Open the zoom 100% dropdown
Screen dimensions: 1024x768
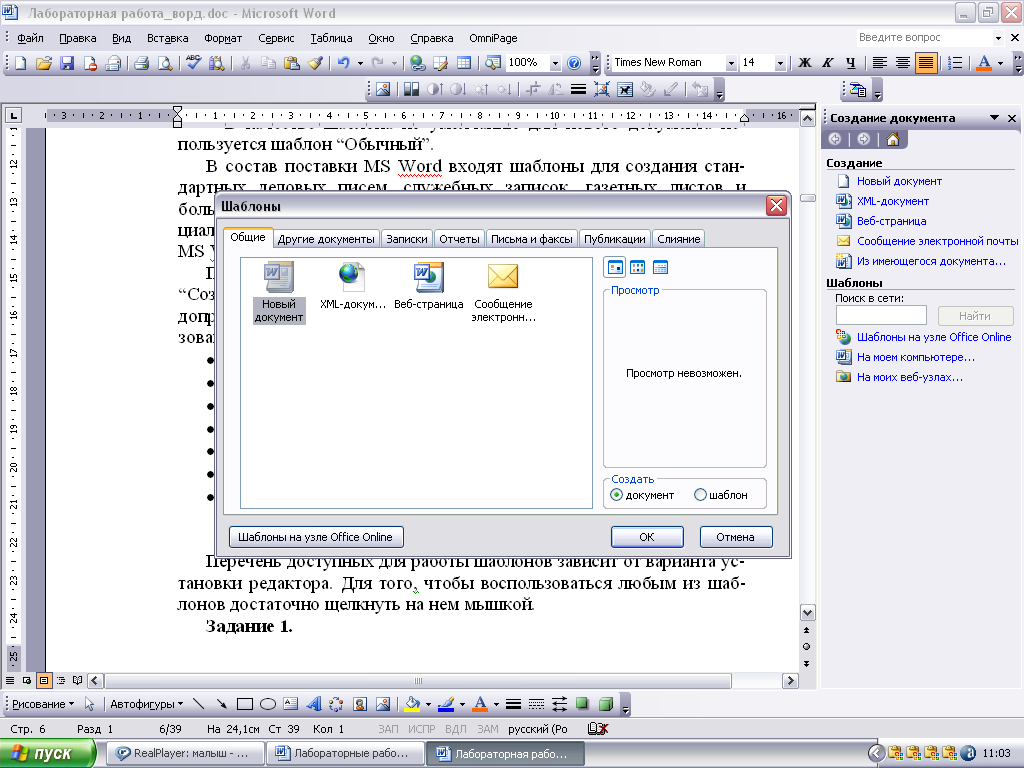[x=555, y=63]
